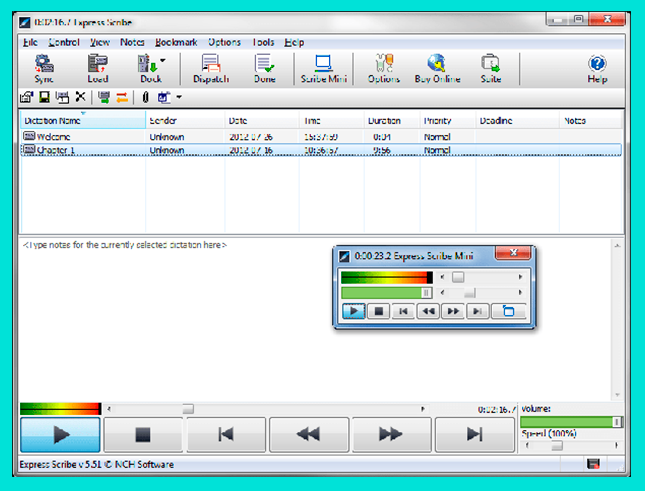Click the Load toolbar icon
This screenshot has height=491, width=645.
click(97, 68)
